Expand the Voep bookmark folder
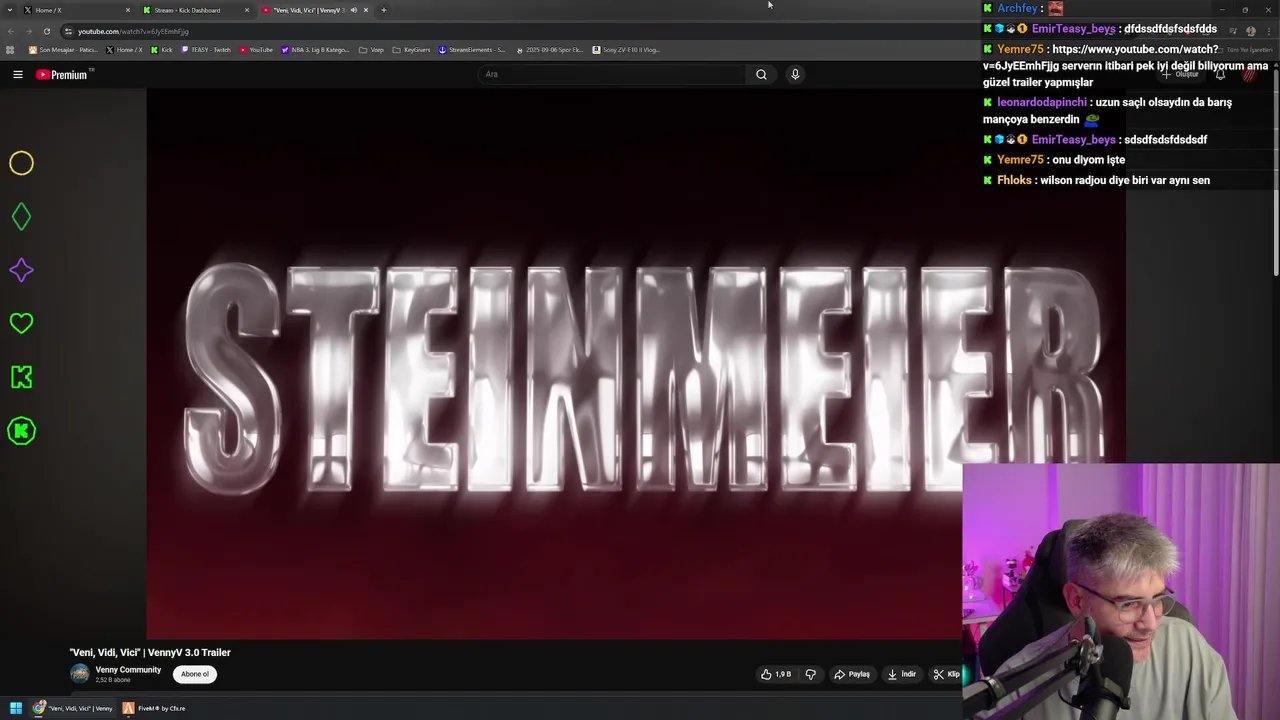This screenshot has width=1280, height=720. click(371, 49)
